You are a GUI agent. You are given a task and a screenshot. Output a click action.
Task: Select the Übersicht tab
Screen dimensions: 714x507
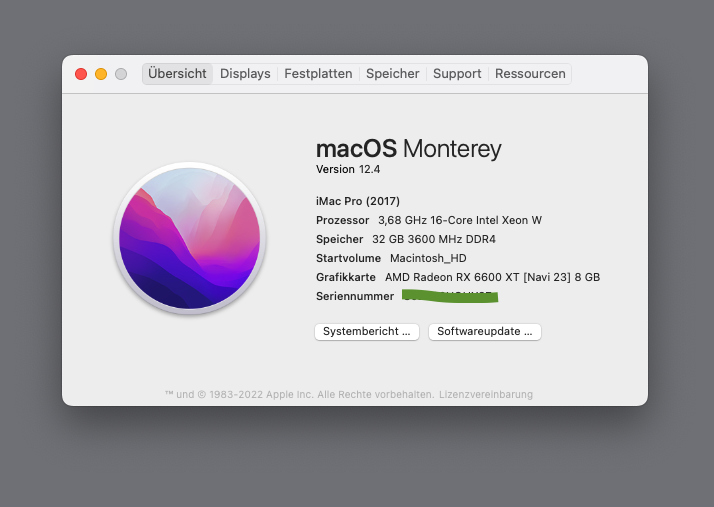(x=177, y=74)
